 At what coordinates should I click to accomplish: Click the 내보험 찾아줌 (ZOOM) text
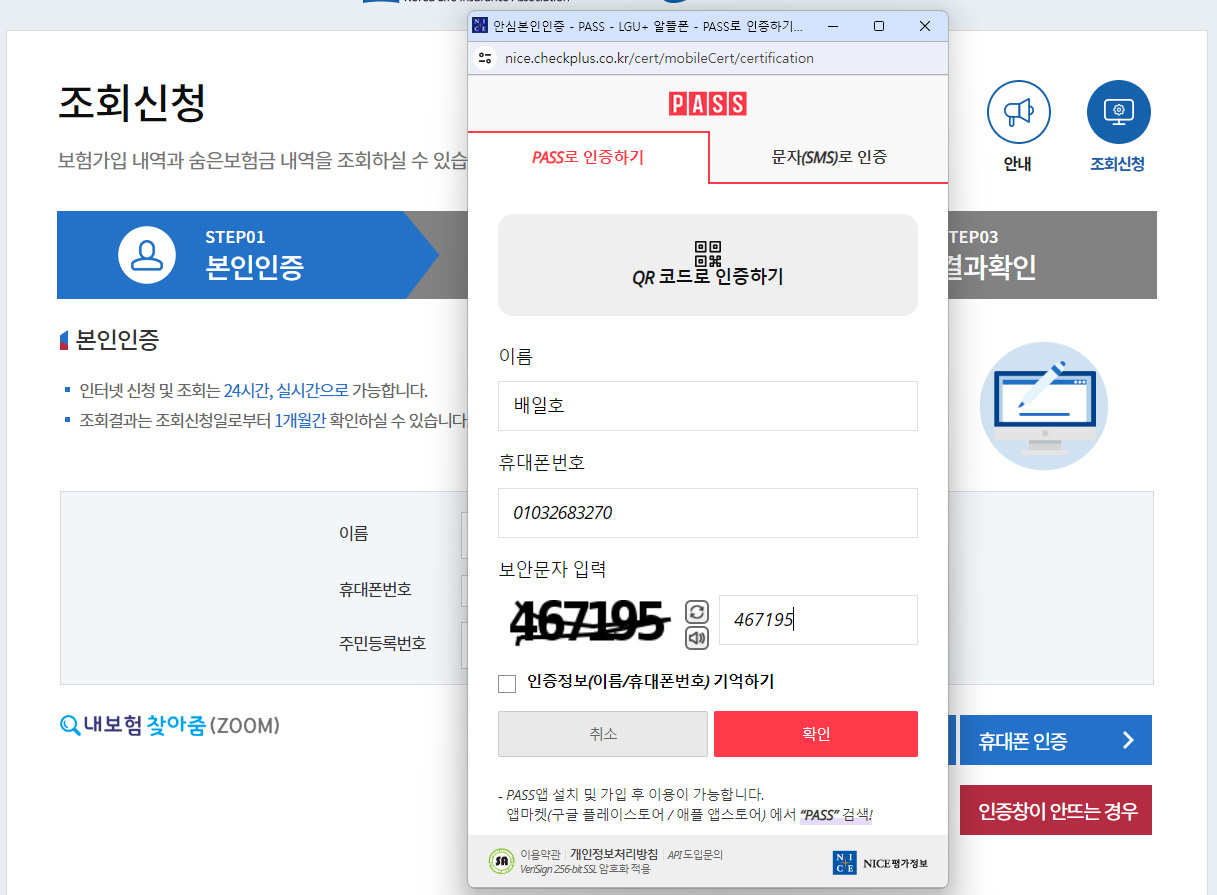click(x=182, y=726)
